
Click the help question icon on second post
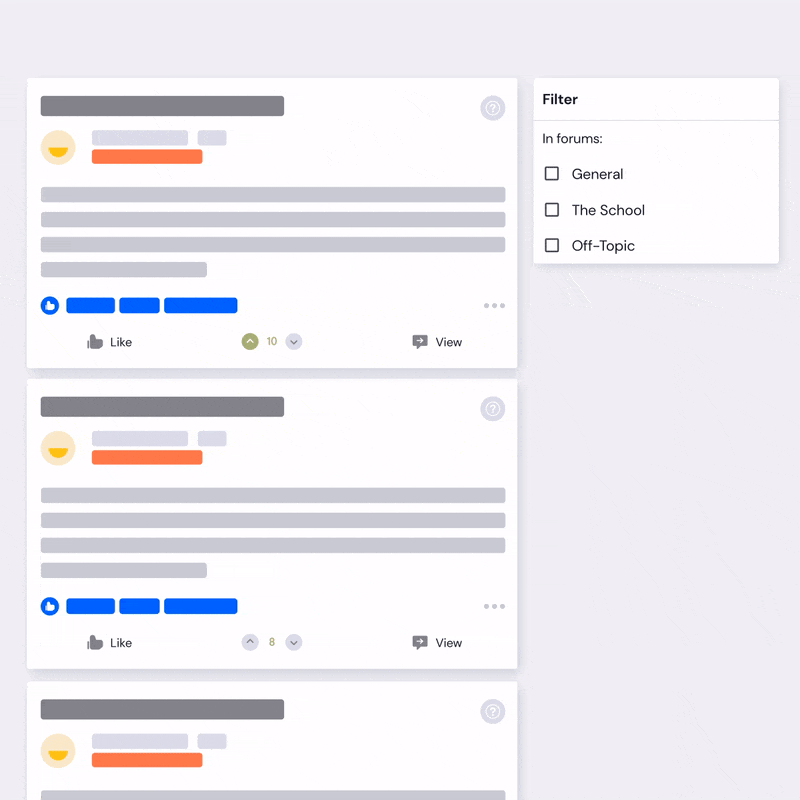492,409
